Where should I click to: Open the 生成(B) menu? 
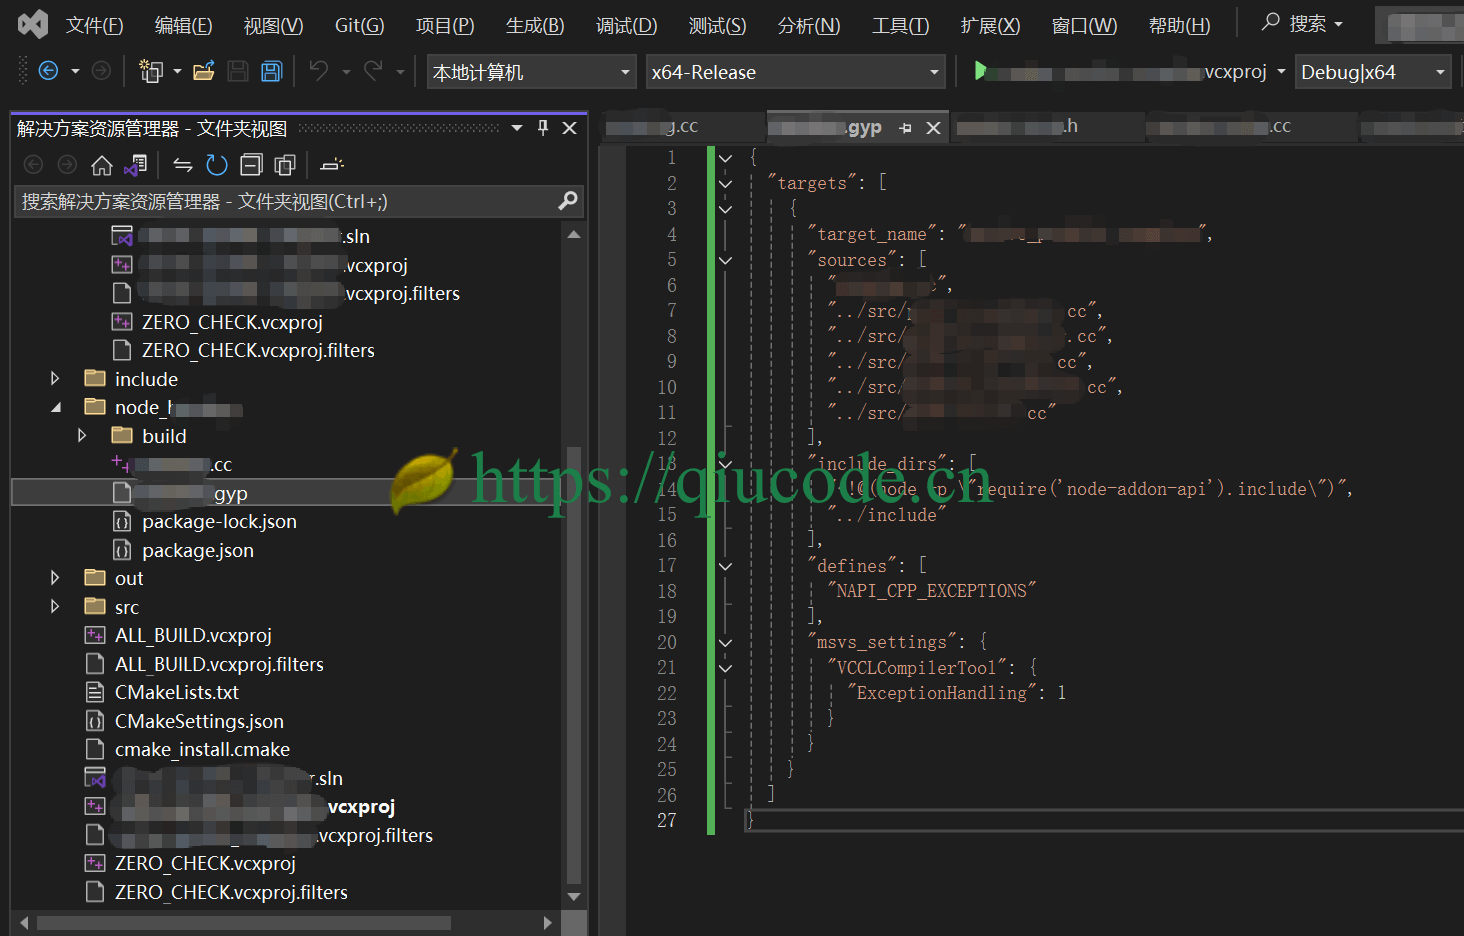pos(535,25)
